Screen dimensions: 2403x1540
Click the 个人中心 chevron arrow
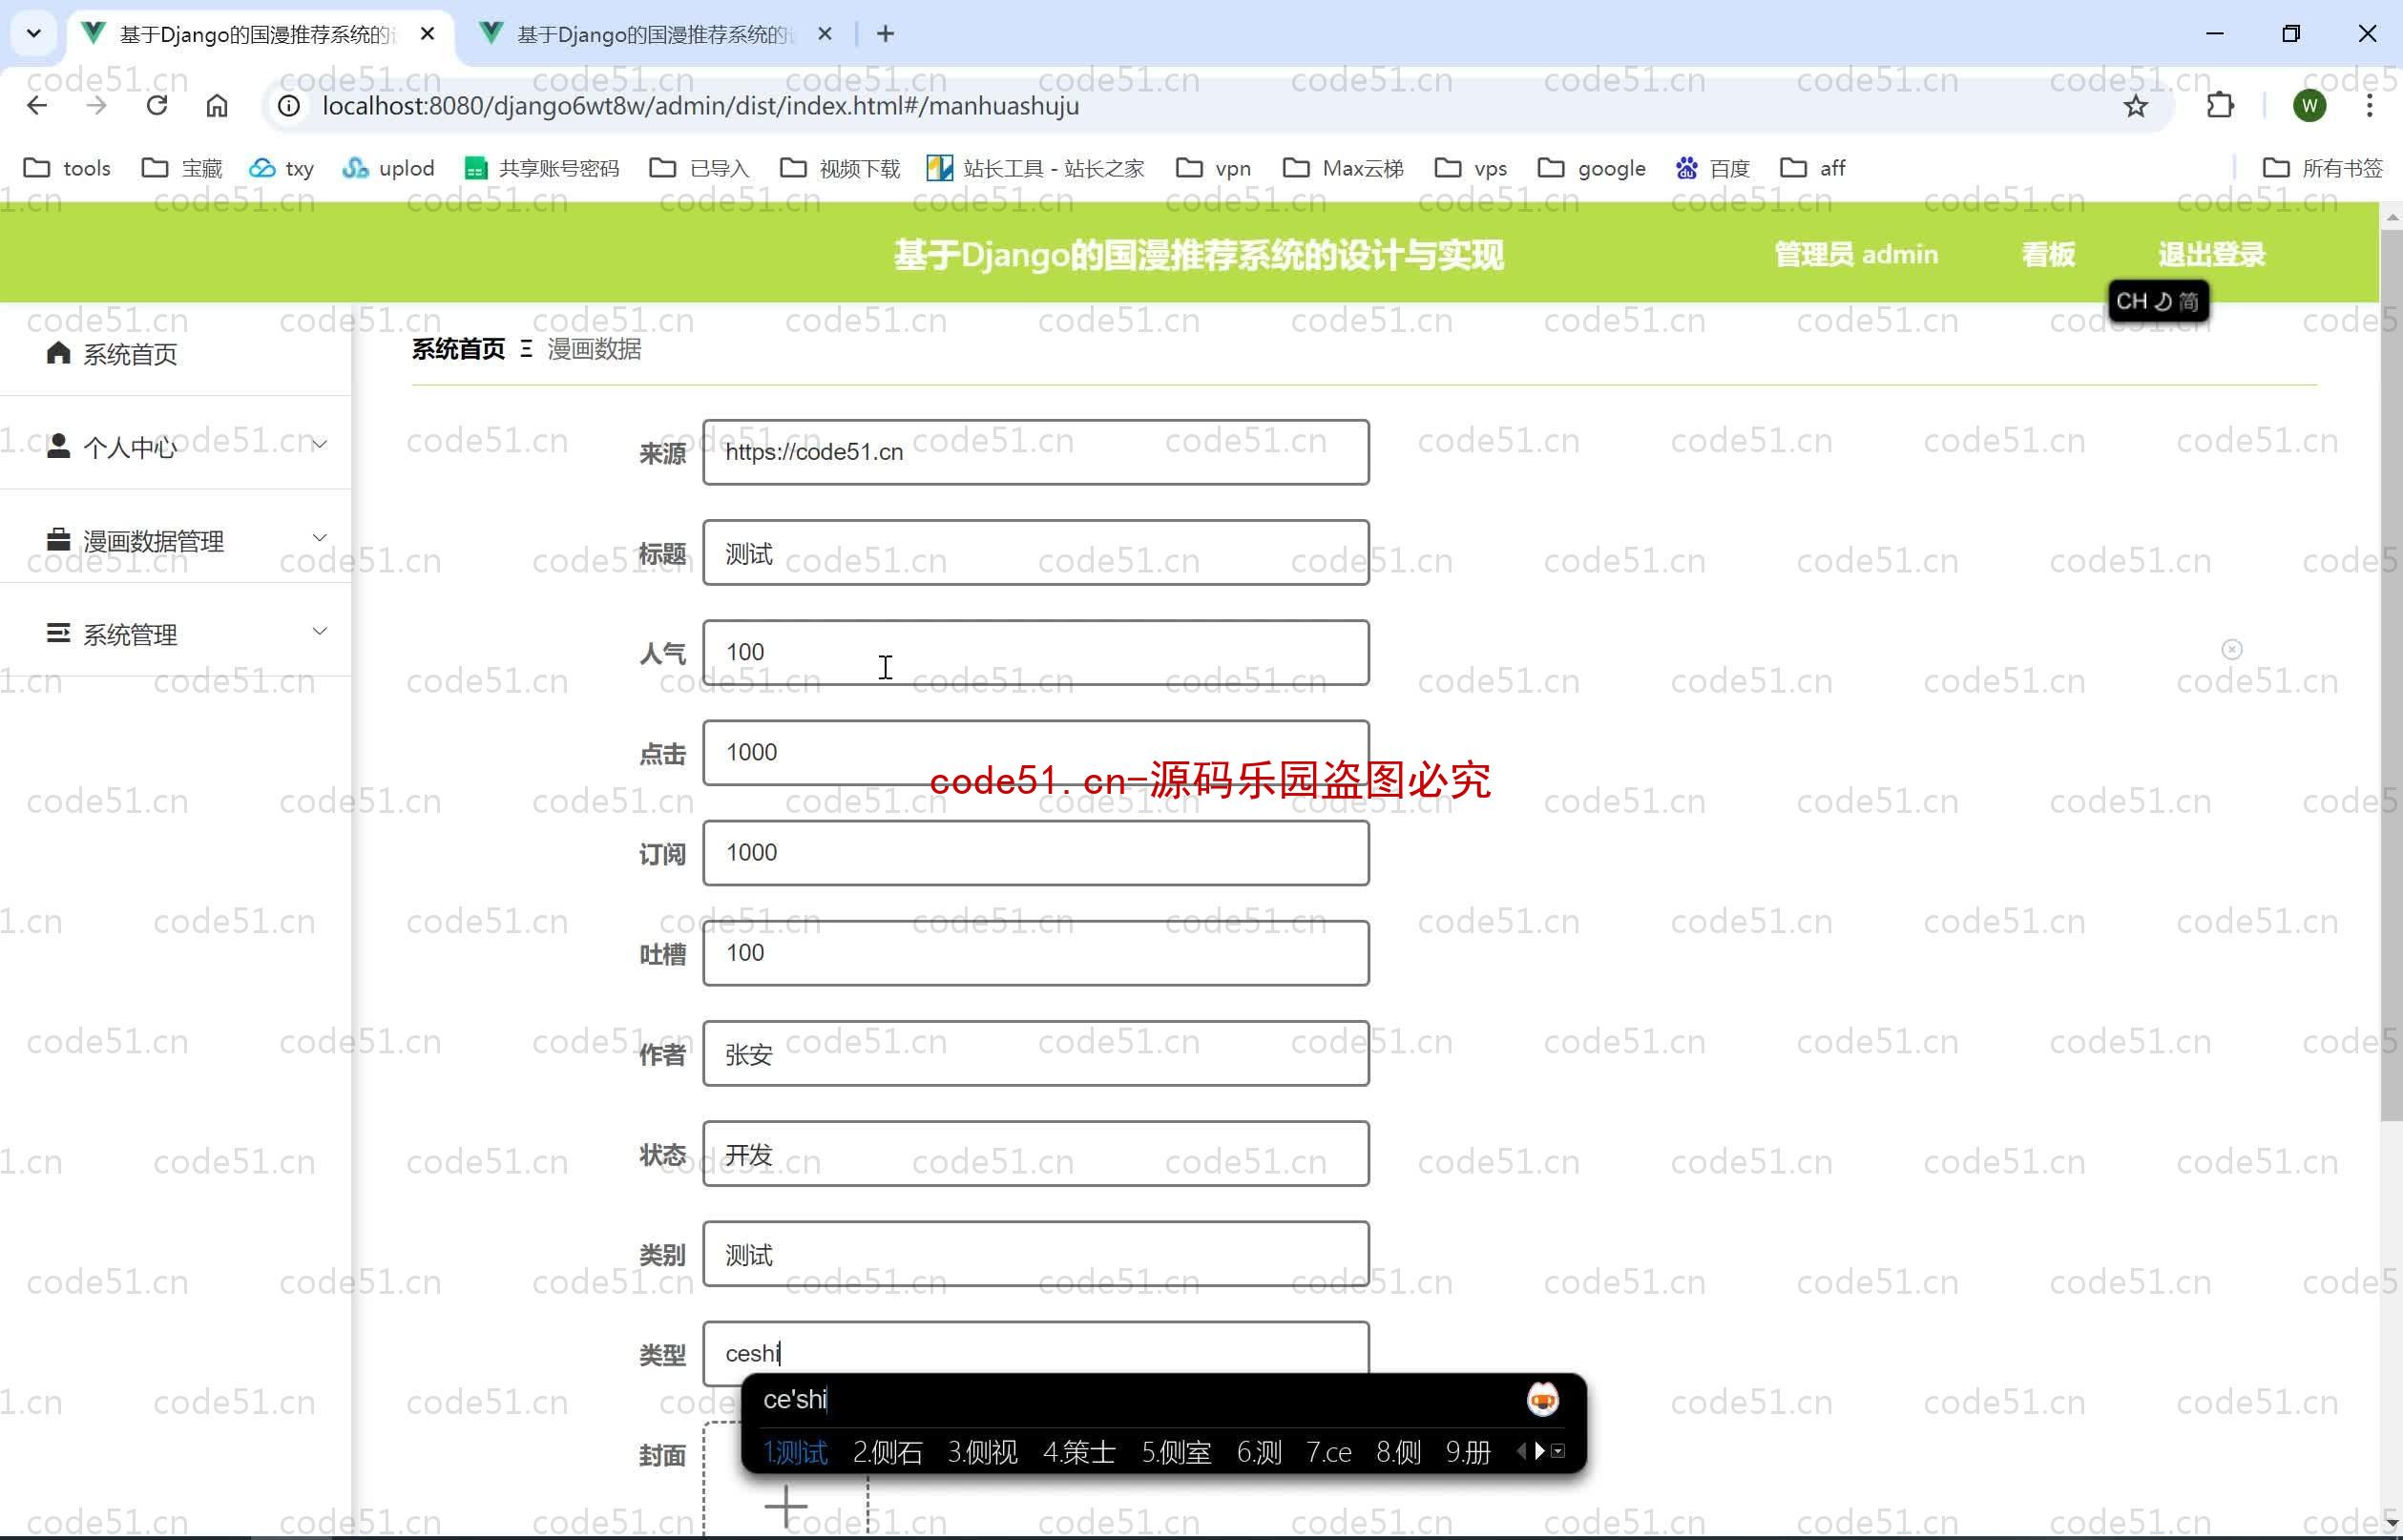320,444
